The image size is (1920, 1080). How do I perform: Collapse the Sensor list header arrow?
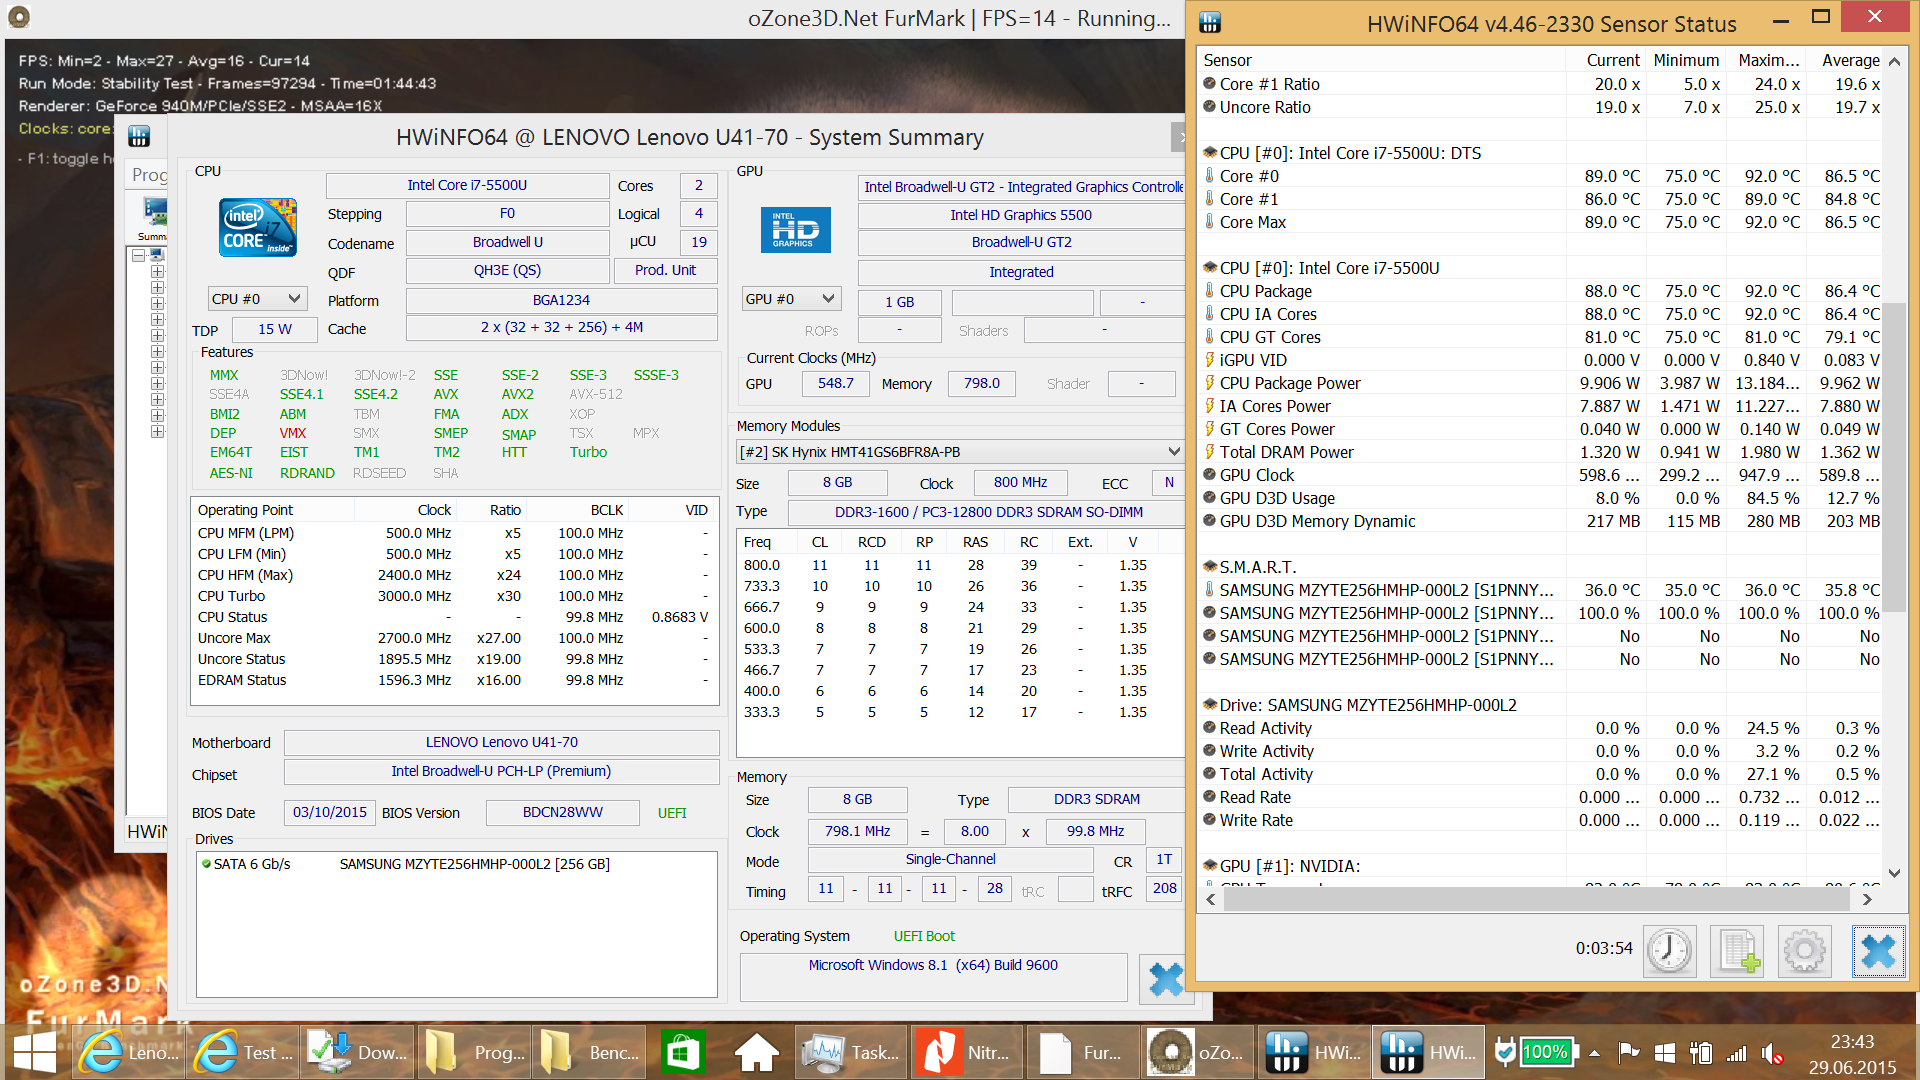[x=1894, y=61]
